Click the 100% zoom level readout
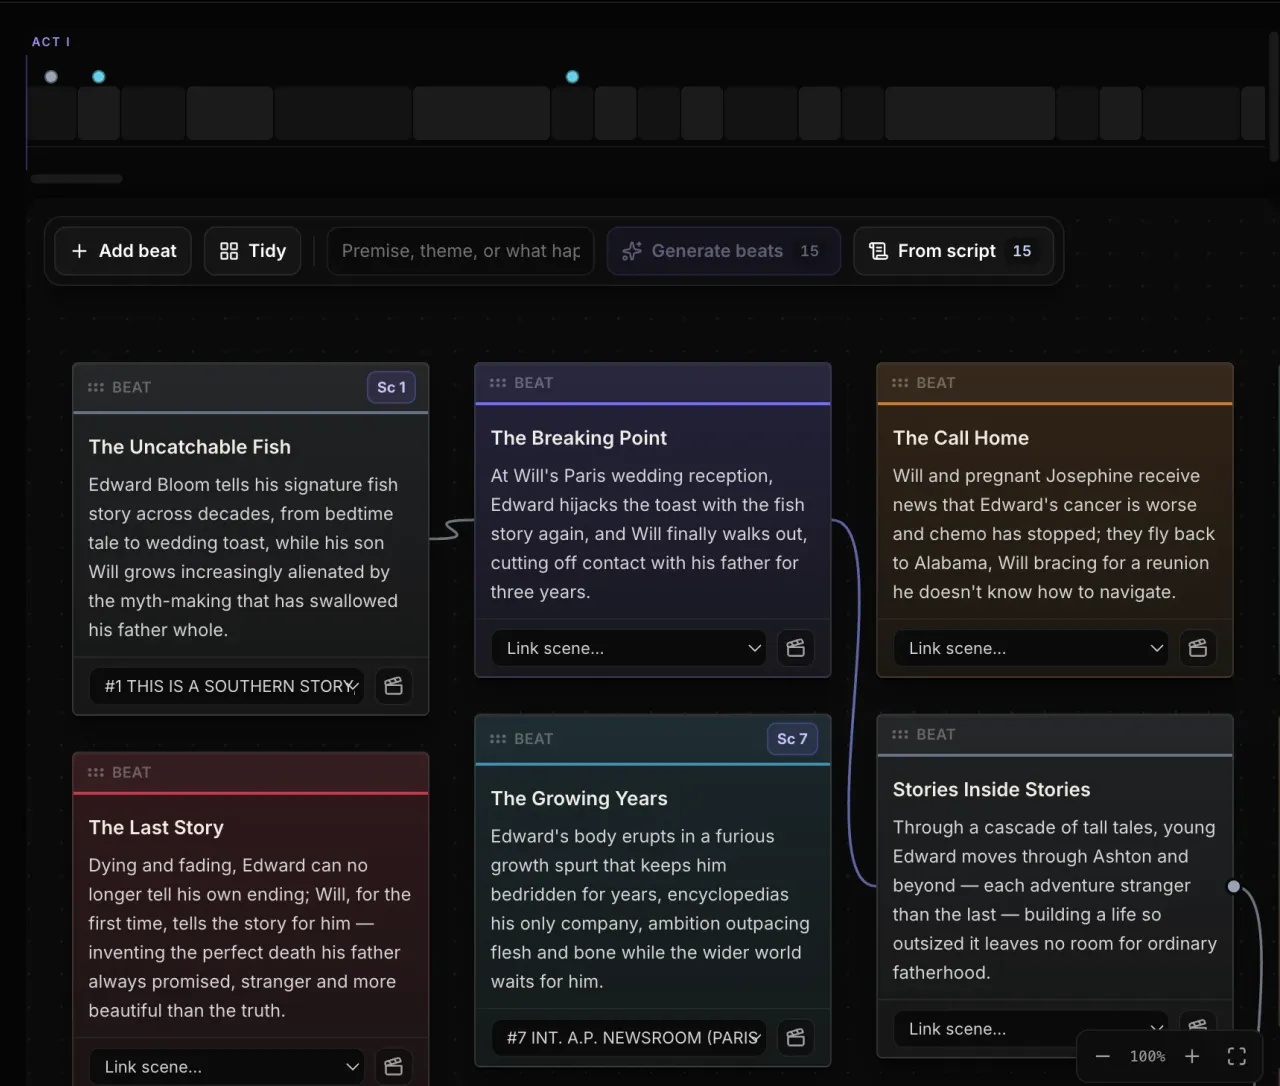1280x1086 pixels. (1148, 1056)
